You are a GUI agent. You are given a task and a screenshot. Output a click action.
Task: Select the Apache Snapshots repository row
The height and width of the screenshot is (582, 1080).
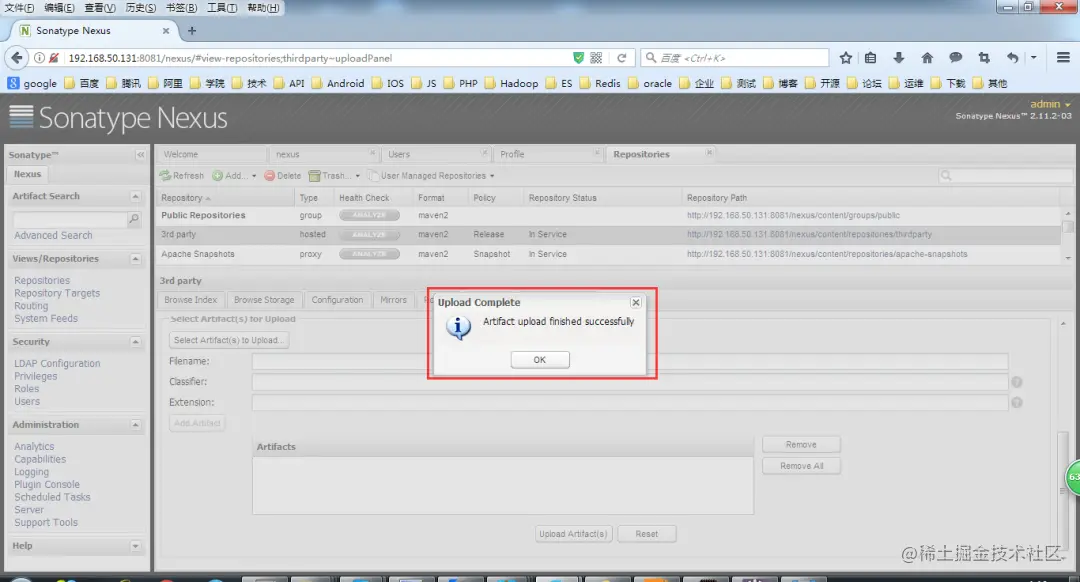(x=610, y=254)
